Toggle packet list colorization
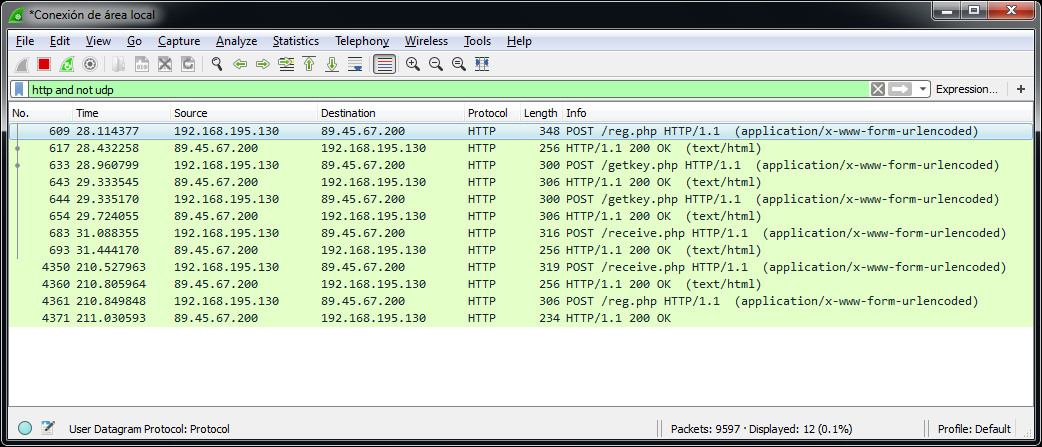 384,64
